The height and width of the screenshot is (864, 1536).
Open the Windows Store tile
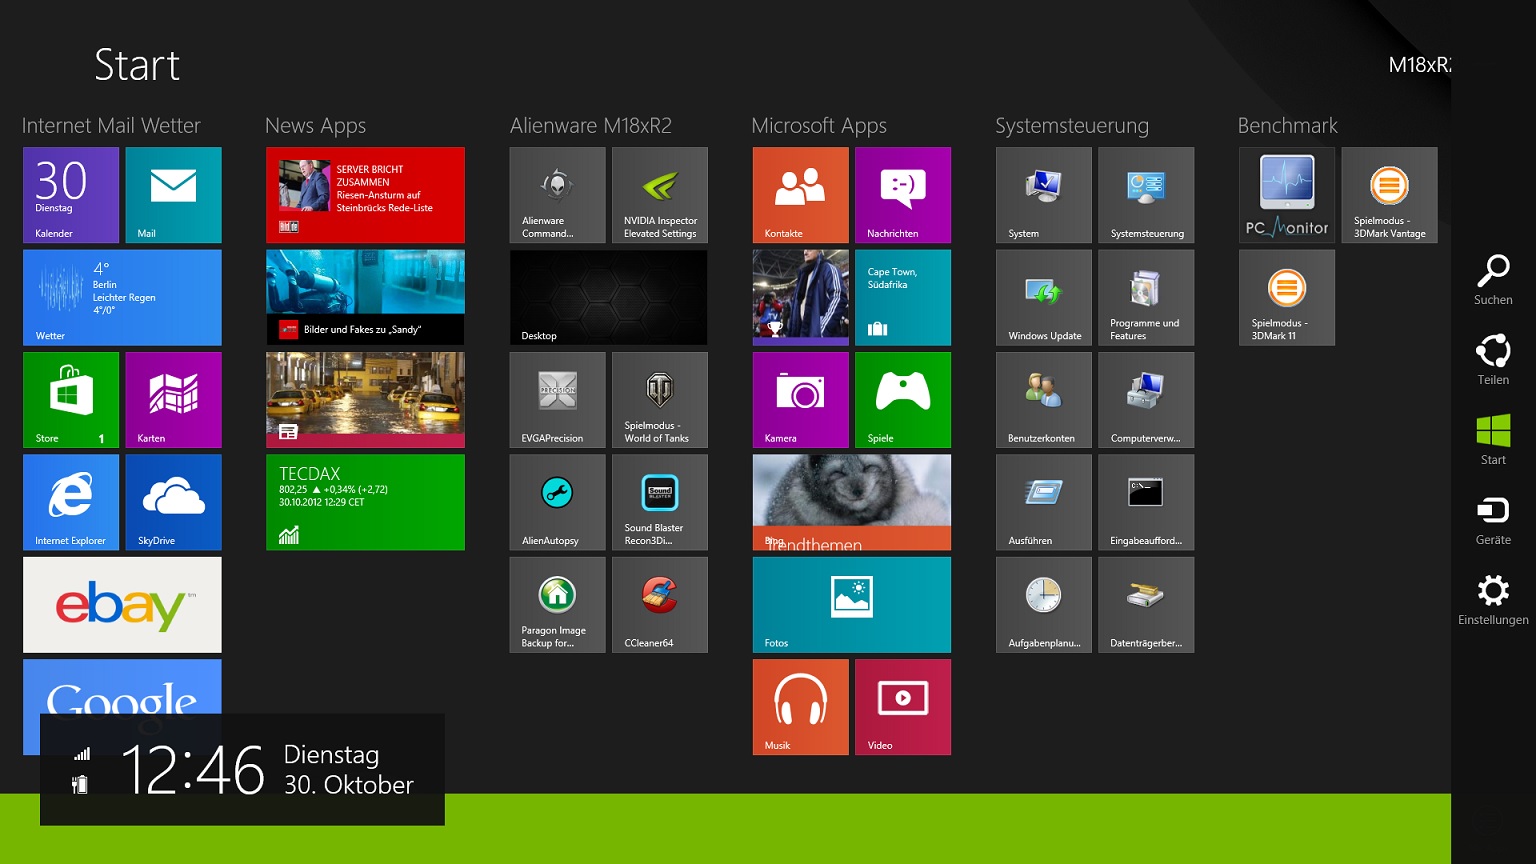tap(71, 399)
